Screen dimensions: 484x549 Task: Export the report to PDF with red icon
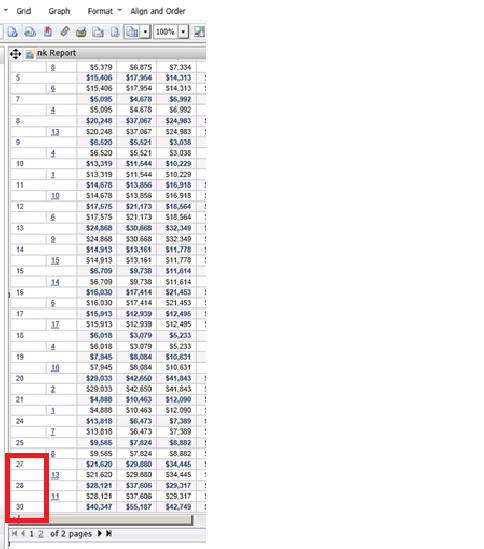[x=48, y=32]
